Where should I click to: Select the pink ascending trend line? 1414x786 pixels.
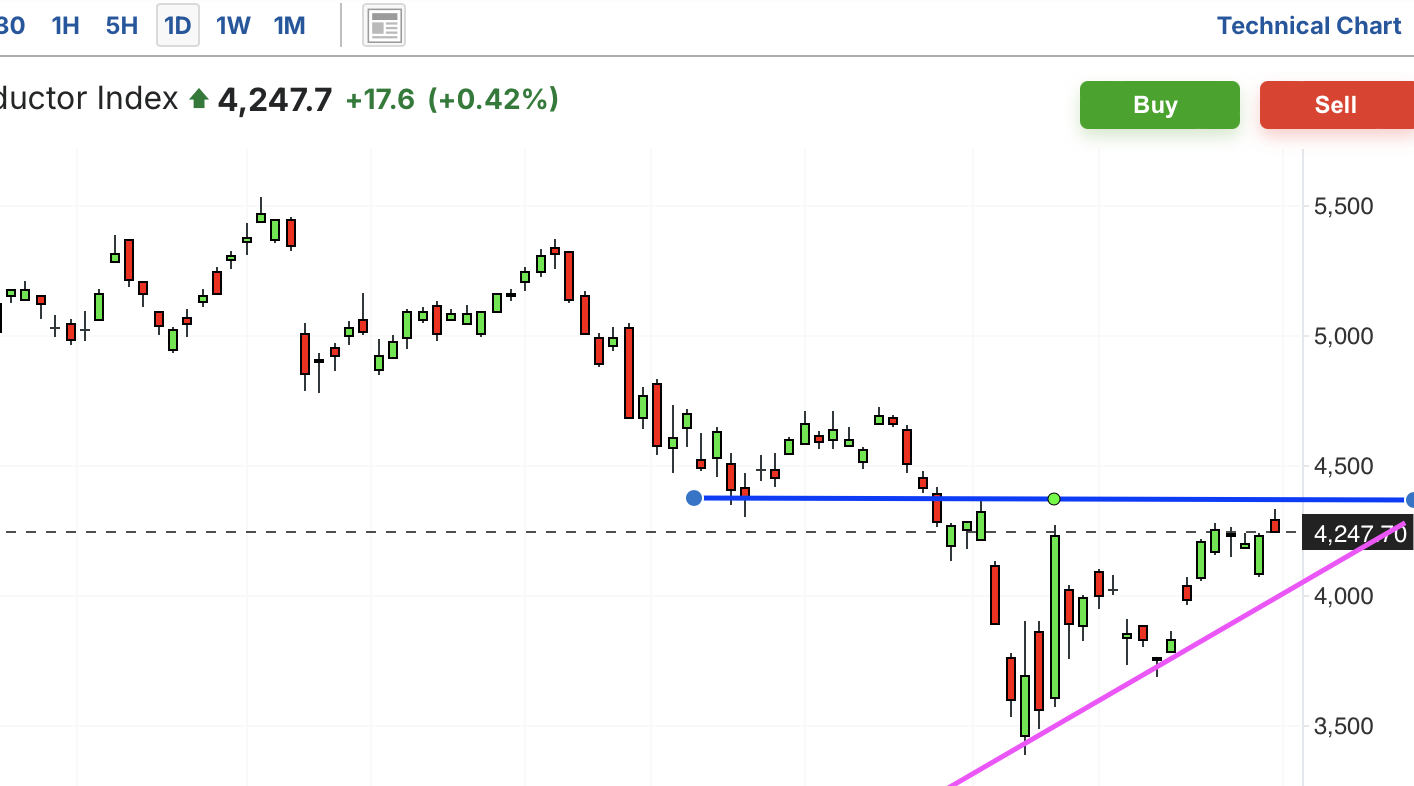(1180, 650)
